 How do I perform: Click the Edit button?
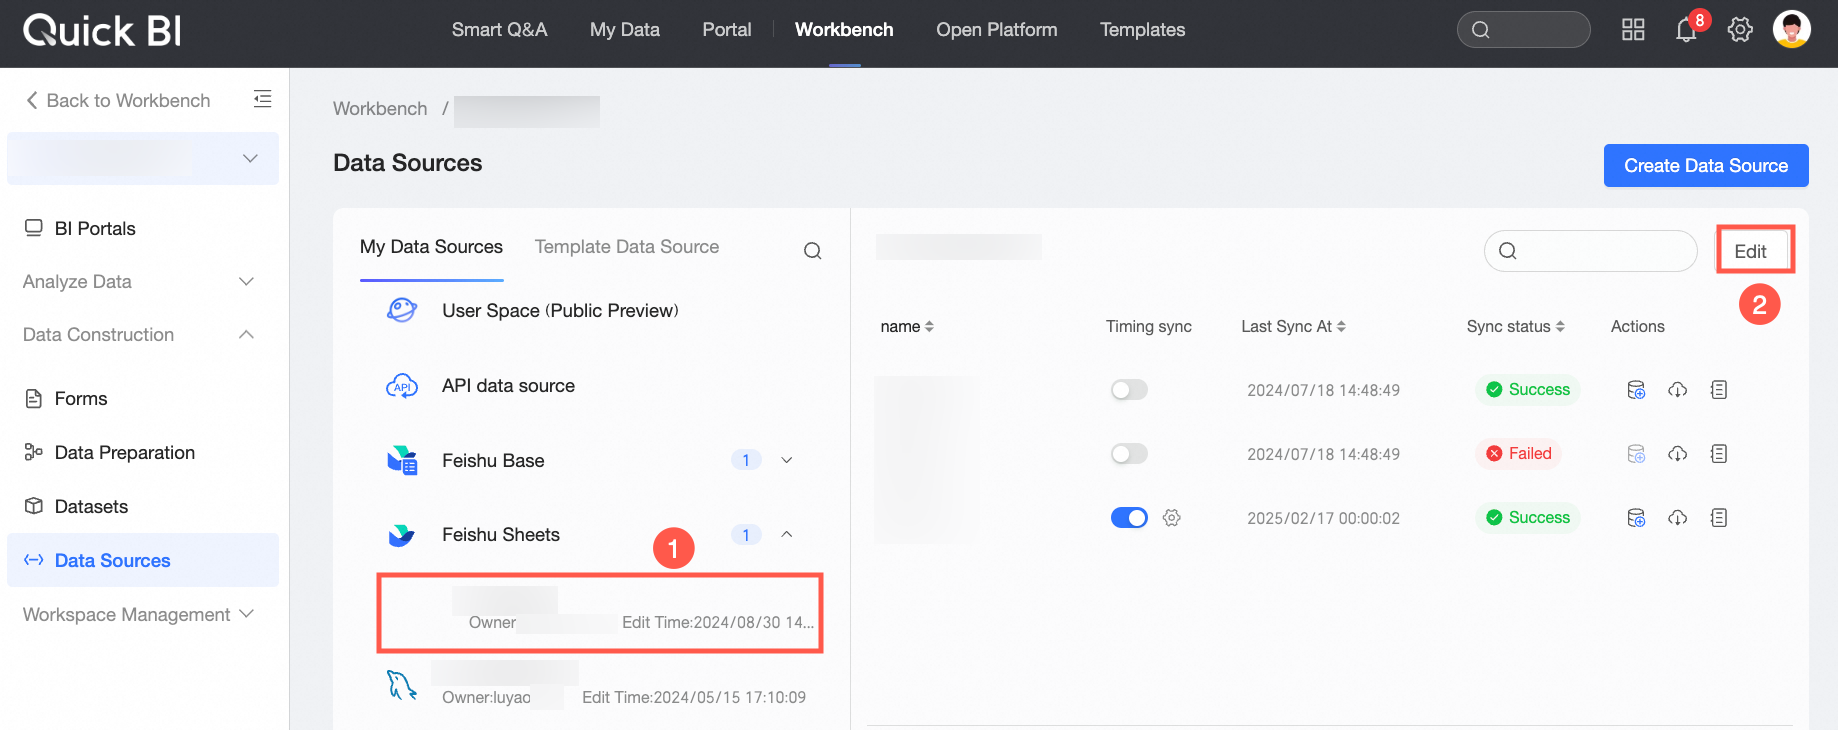(1751, 251)
